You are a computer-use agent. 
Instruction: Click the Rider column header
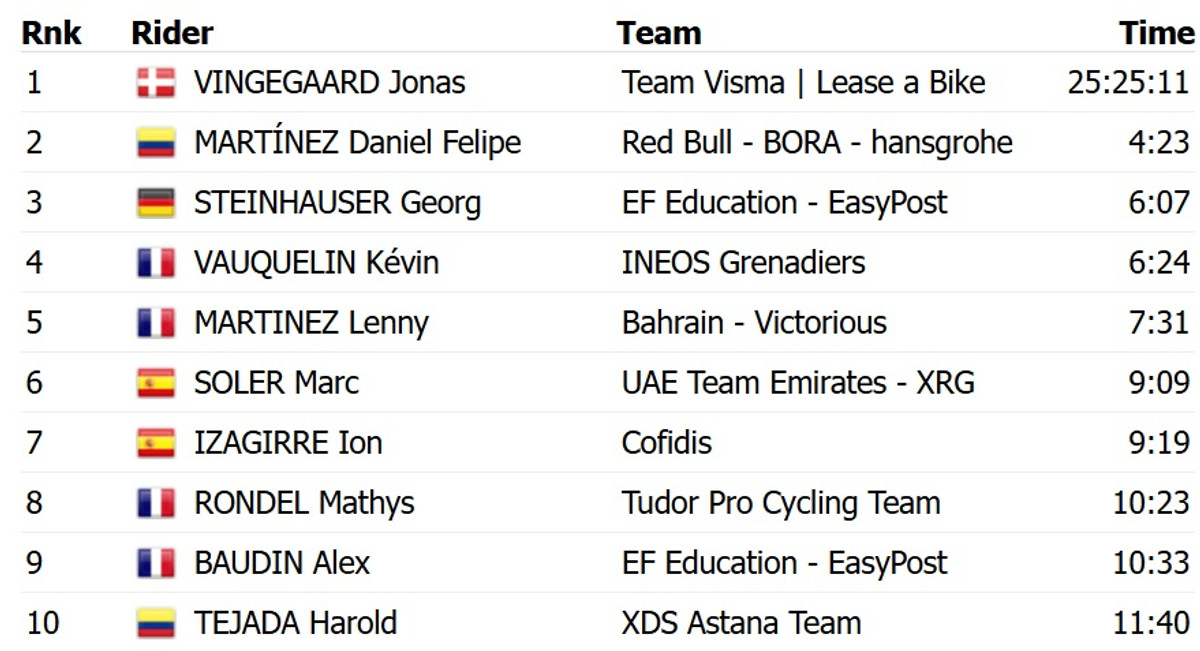[172, 32]
